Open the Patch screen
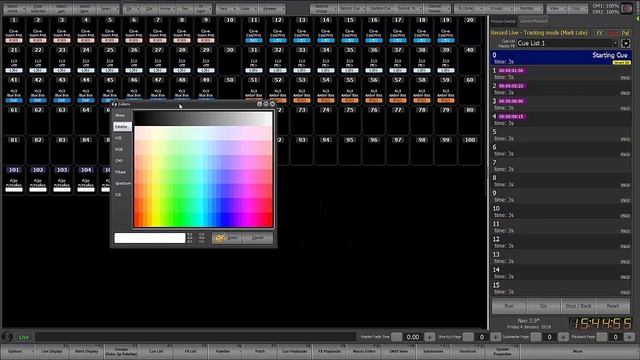Viewport: 640px width, 360px height. [260, 351]
